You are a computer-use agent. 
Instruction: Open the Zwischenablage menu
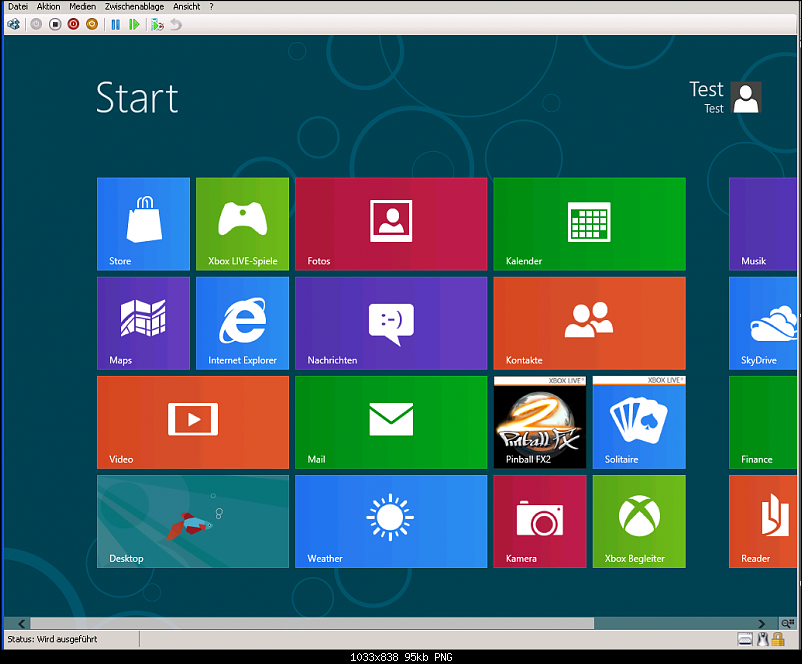(135, 7)
